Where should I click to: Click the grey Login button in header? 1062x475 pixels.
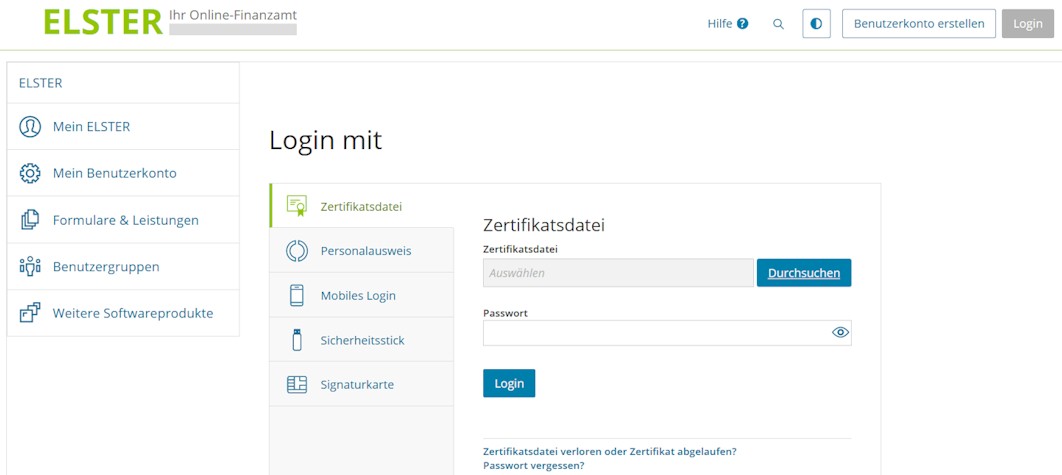coord(1027,24)
